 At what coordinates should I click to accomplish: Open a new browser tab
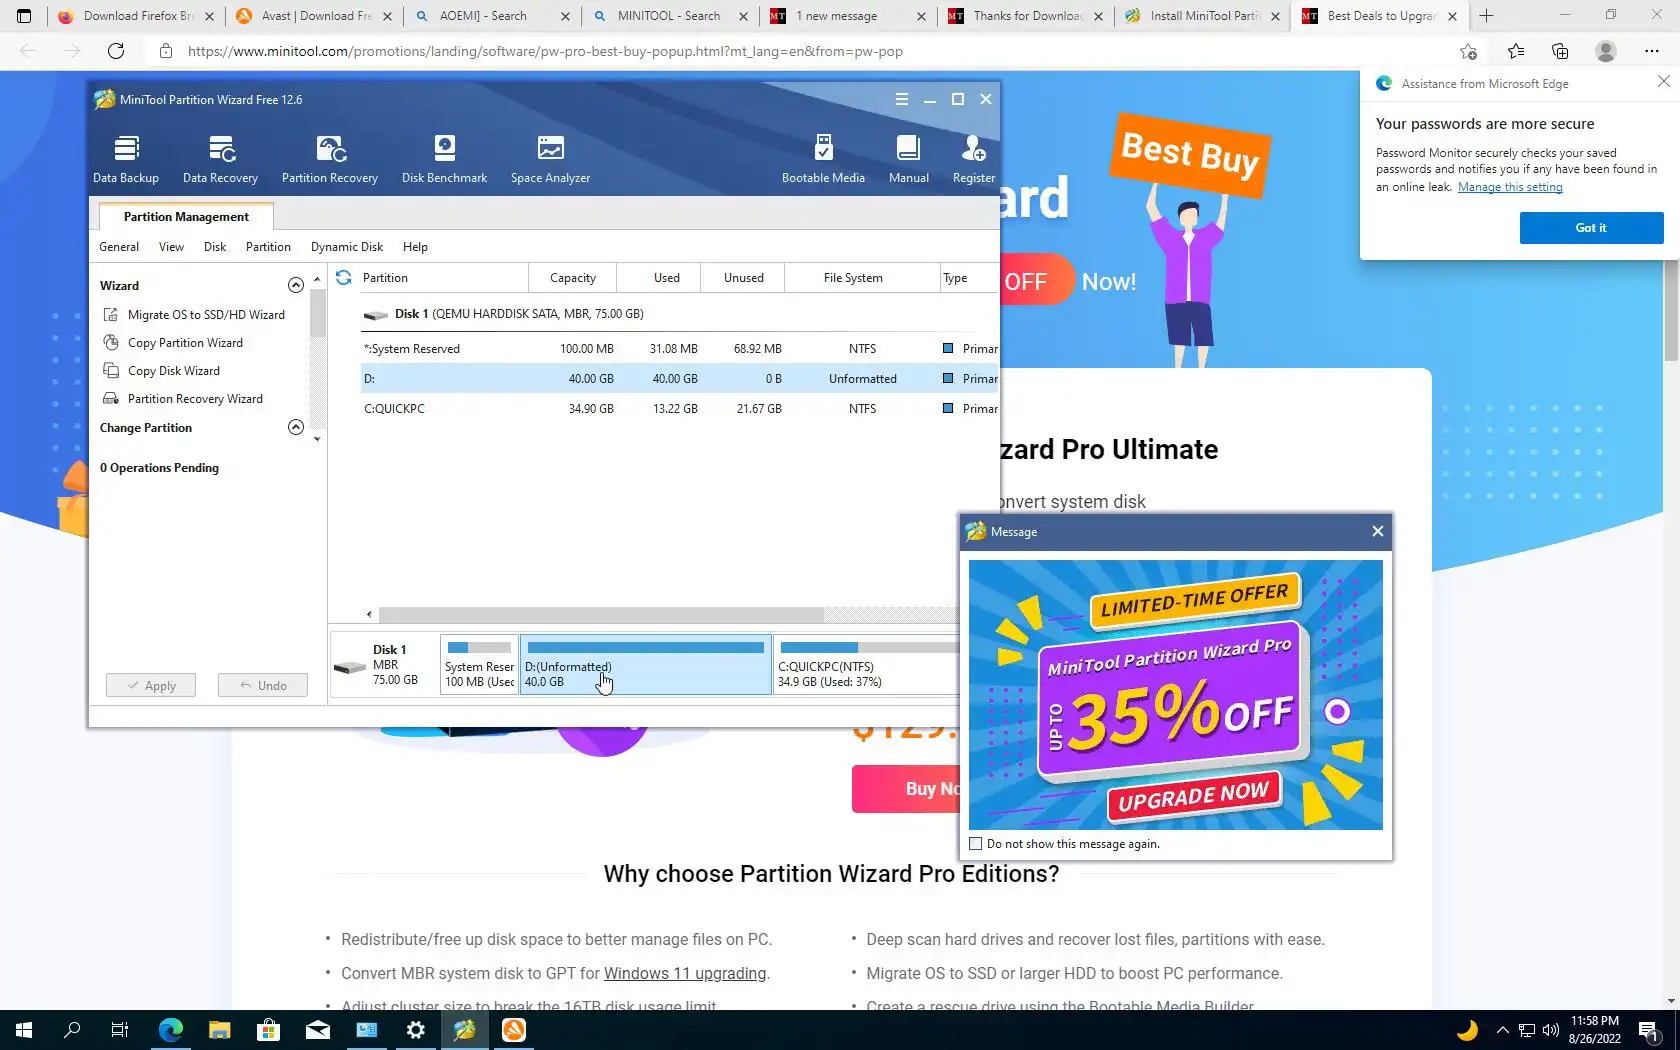1486,16
